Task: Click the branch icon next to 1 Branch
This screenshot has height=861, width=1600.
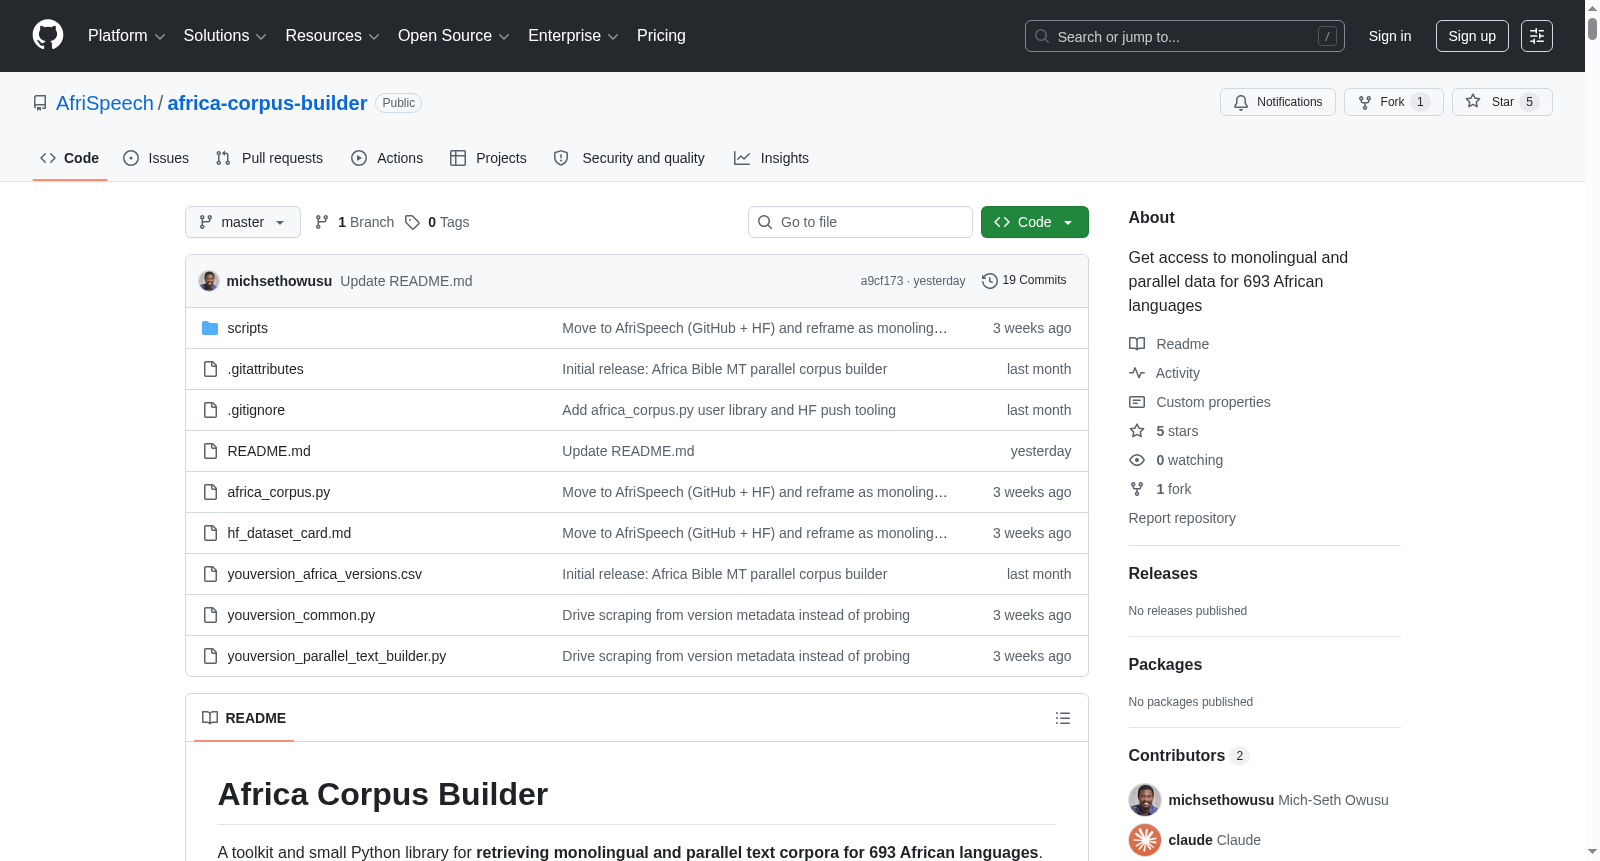Action: click(x=322, y=222)
